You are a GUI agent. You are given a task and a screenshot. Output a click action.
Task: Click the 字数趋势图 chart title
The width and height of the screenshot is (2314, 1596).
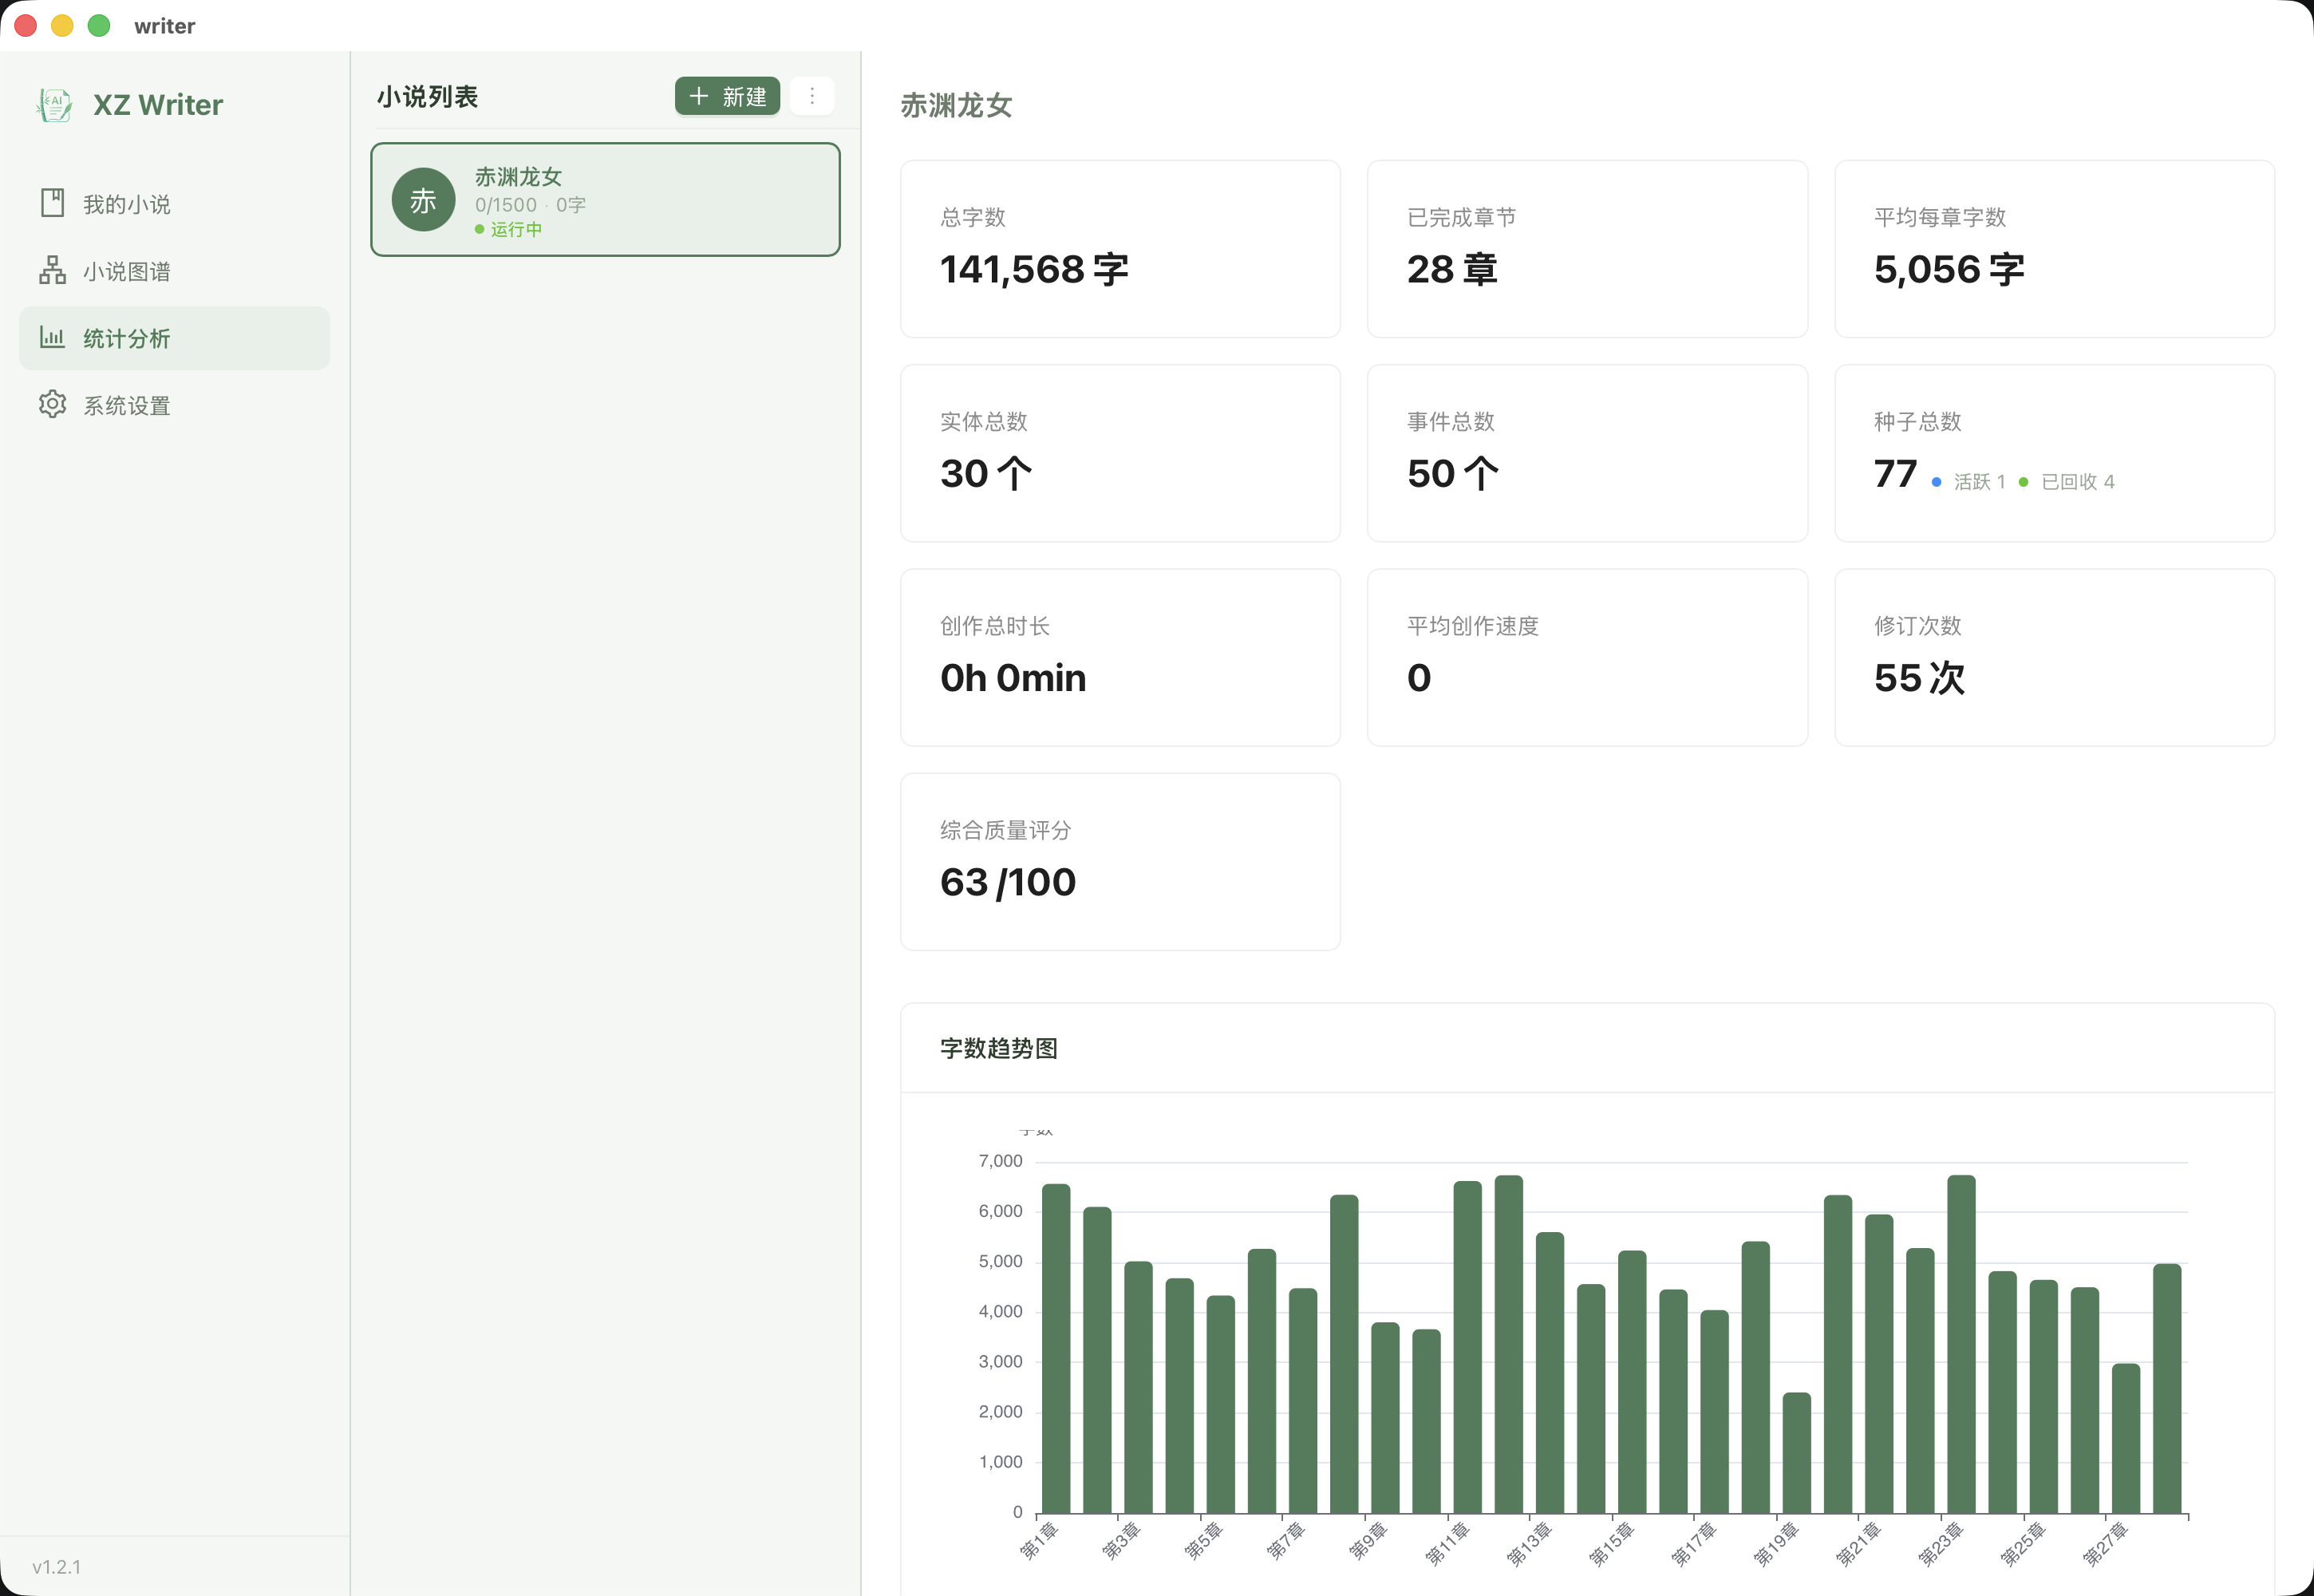(x=998, y=1048)
